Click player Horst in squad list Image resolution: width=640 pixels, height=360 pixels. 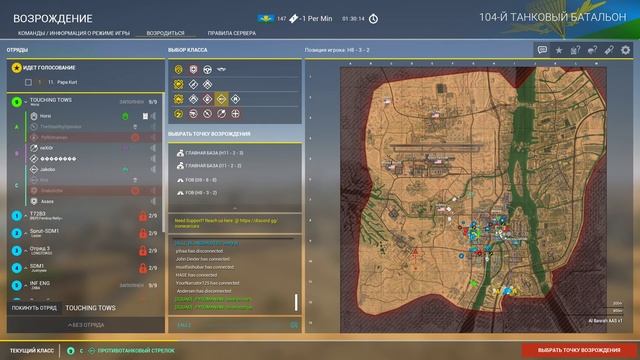tap(46, 116)
